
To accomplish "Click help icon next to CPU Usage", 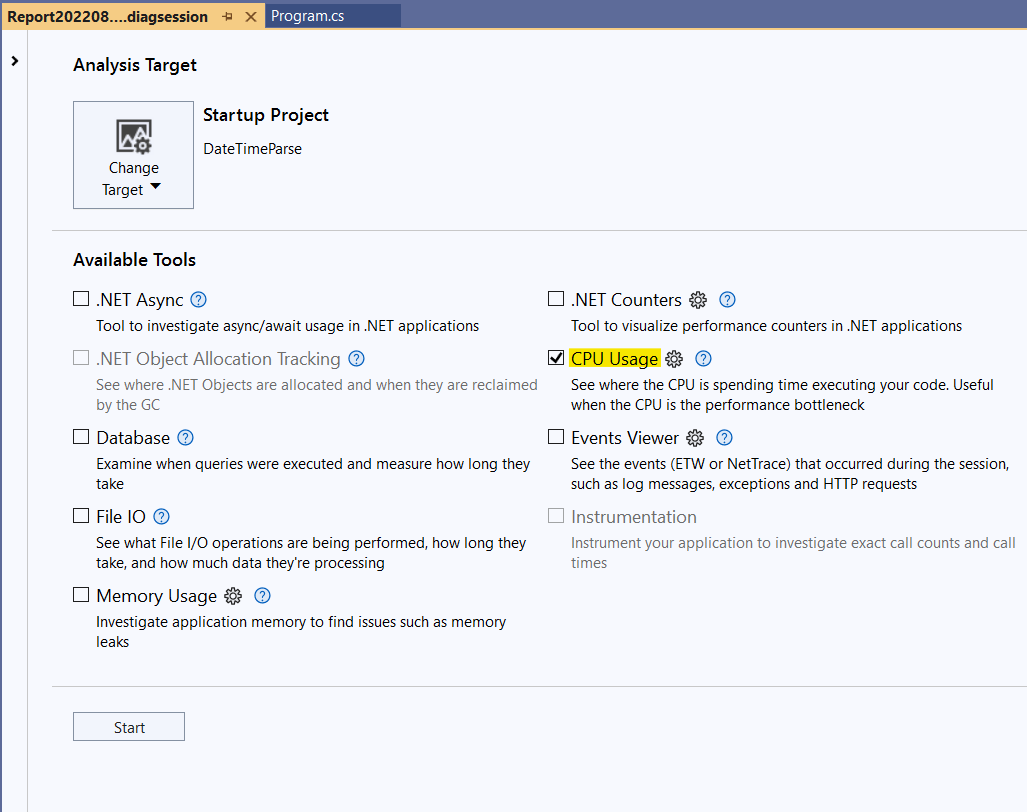I will pos(704,359).
